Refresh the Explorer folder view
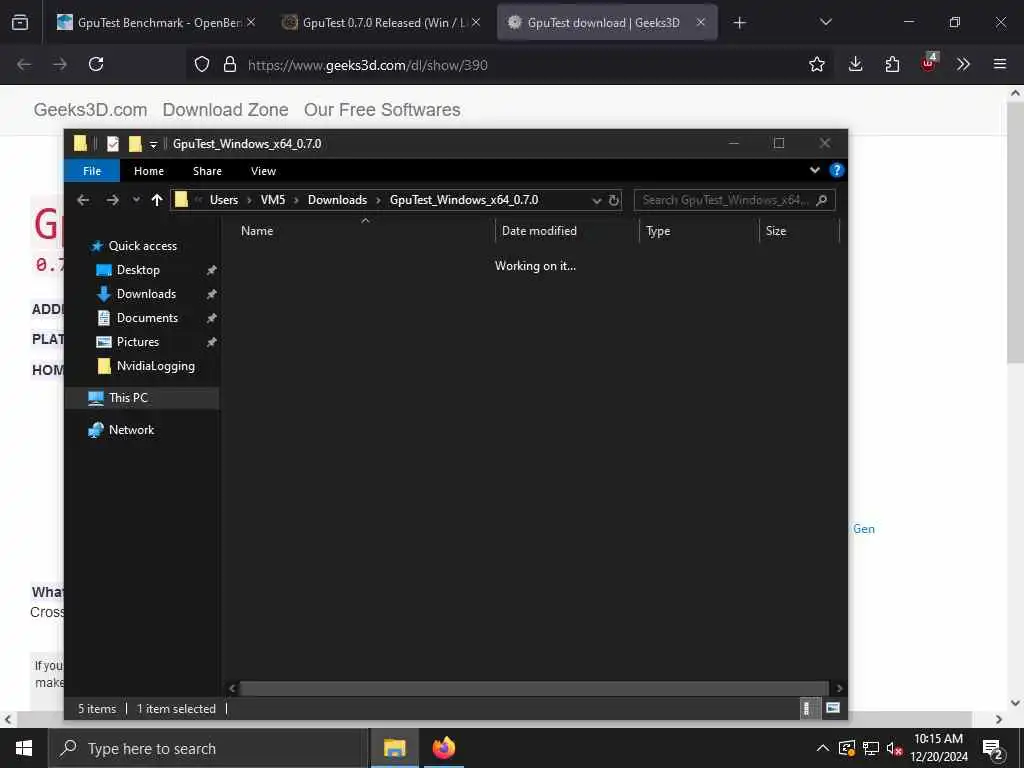This screenshot has width=1024, height=768. [x=613, y=200]
